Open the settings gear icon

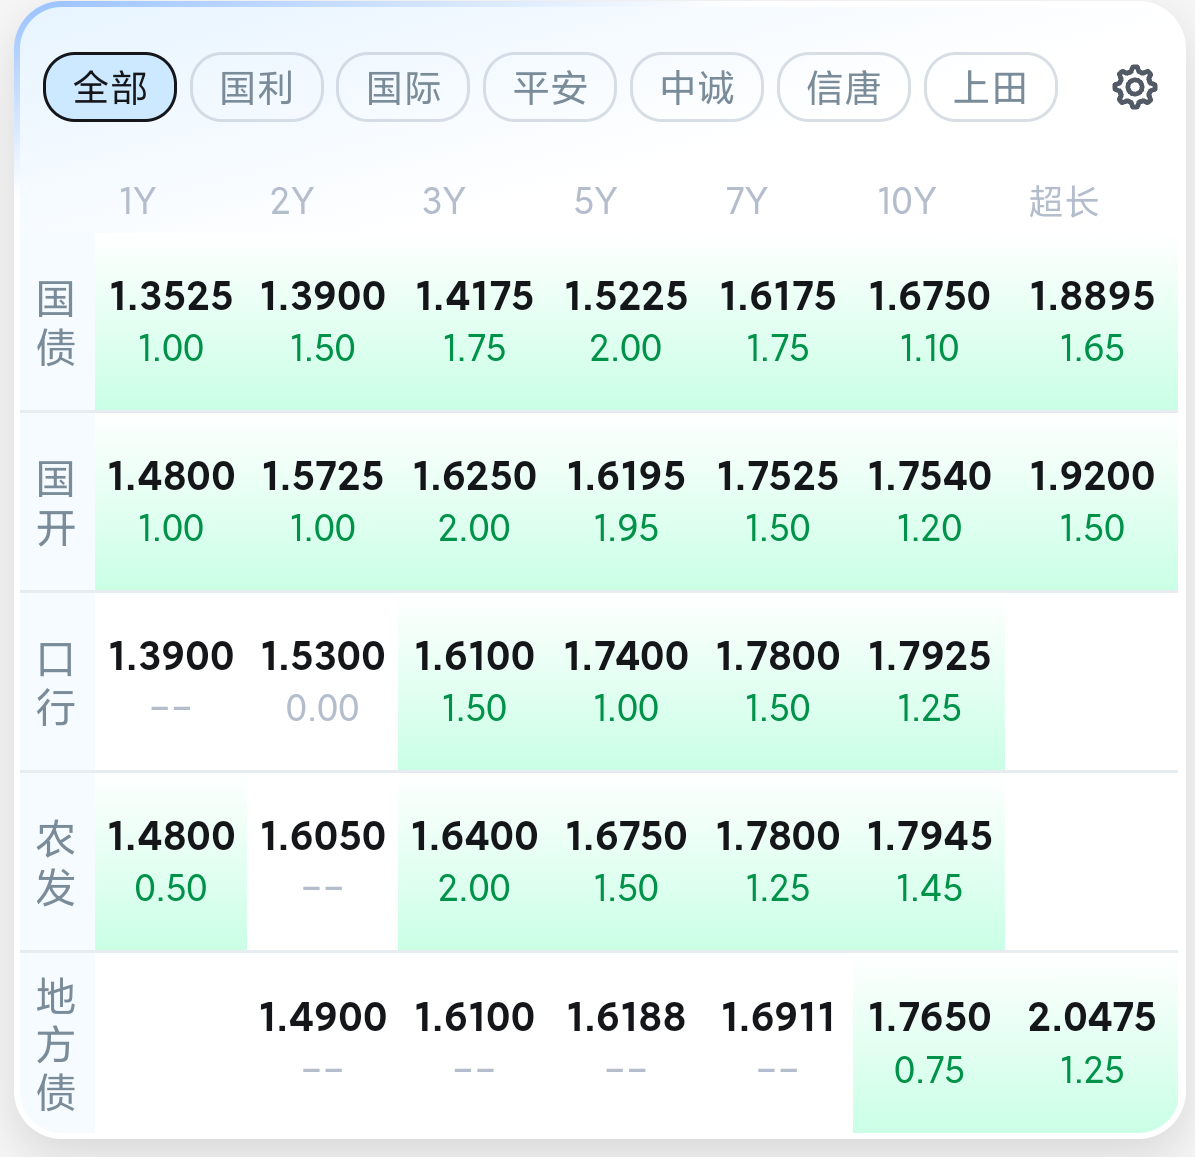(1135, 88)
